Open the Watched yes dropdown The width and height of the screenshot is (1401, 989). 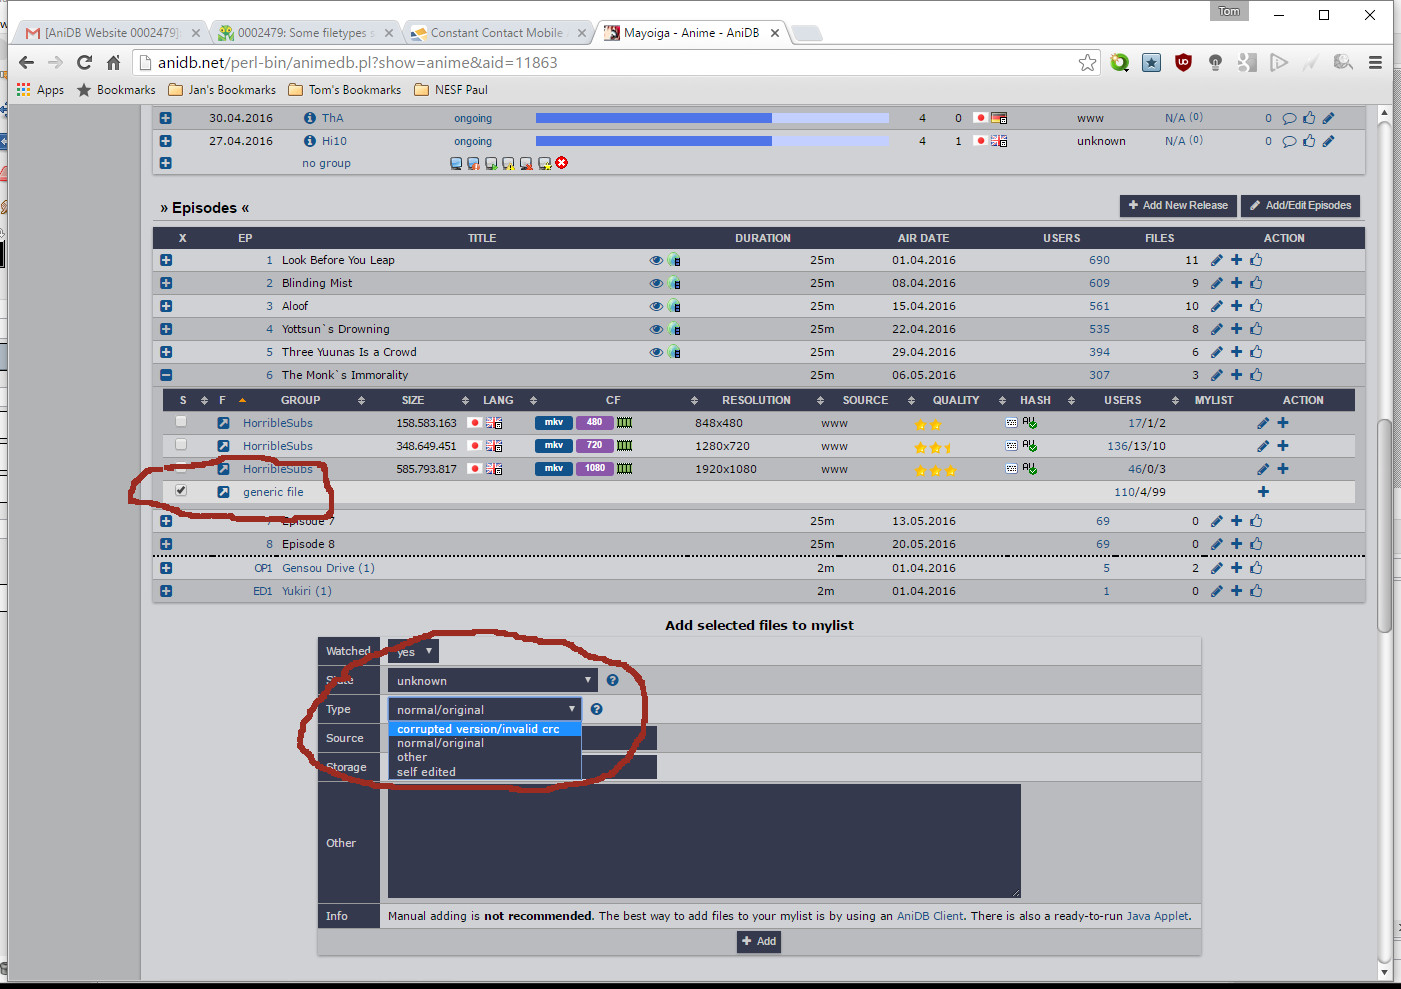point(413,651)
